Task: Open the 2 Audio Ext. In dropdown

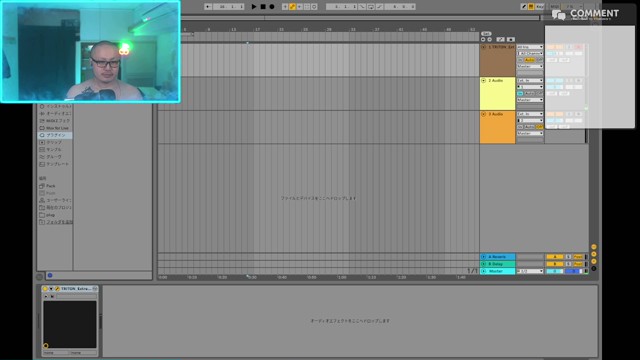Action: pos(530,80)
